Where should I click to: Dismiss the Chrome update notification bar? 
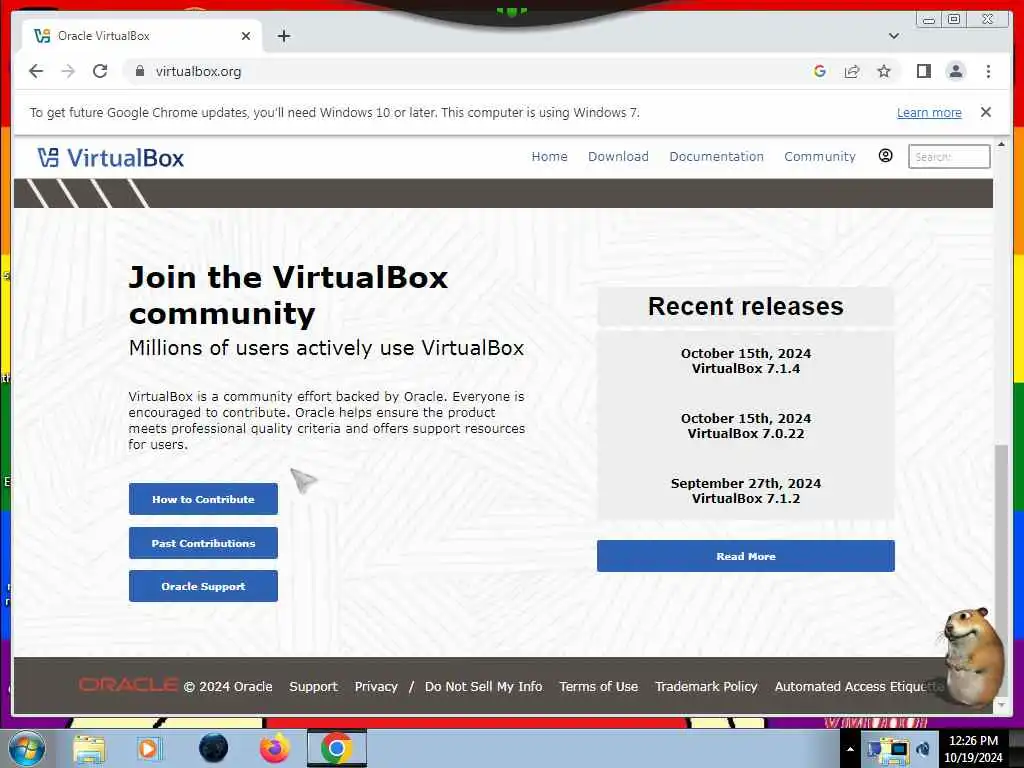[986, 112]
